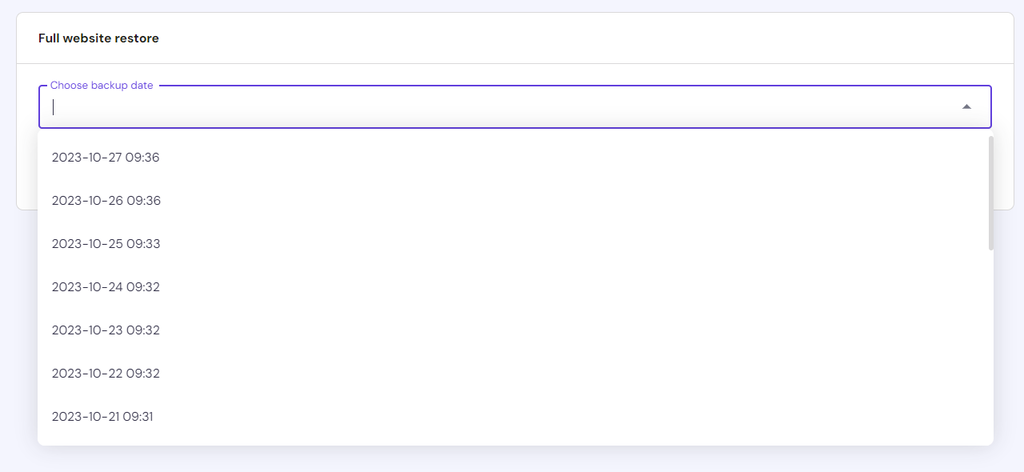
Task: Select backup 2023-10-24 09:32
Action: click(x=515, y=287)
